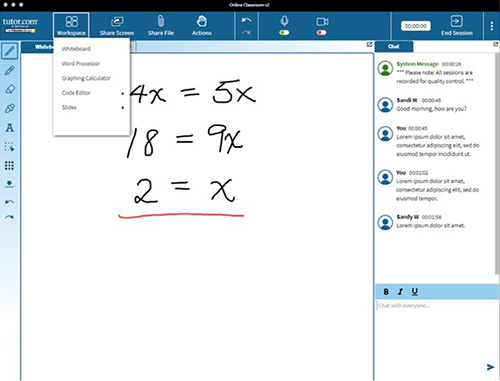Click the download whiteboard icon
The height and width of the screenshot is (381, 500).
[x=9, y=184]
